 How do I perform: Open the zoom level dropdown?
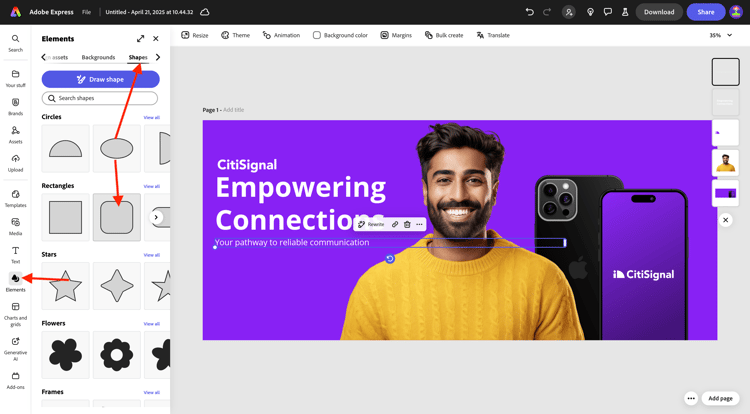coord(721,35)
